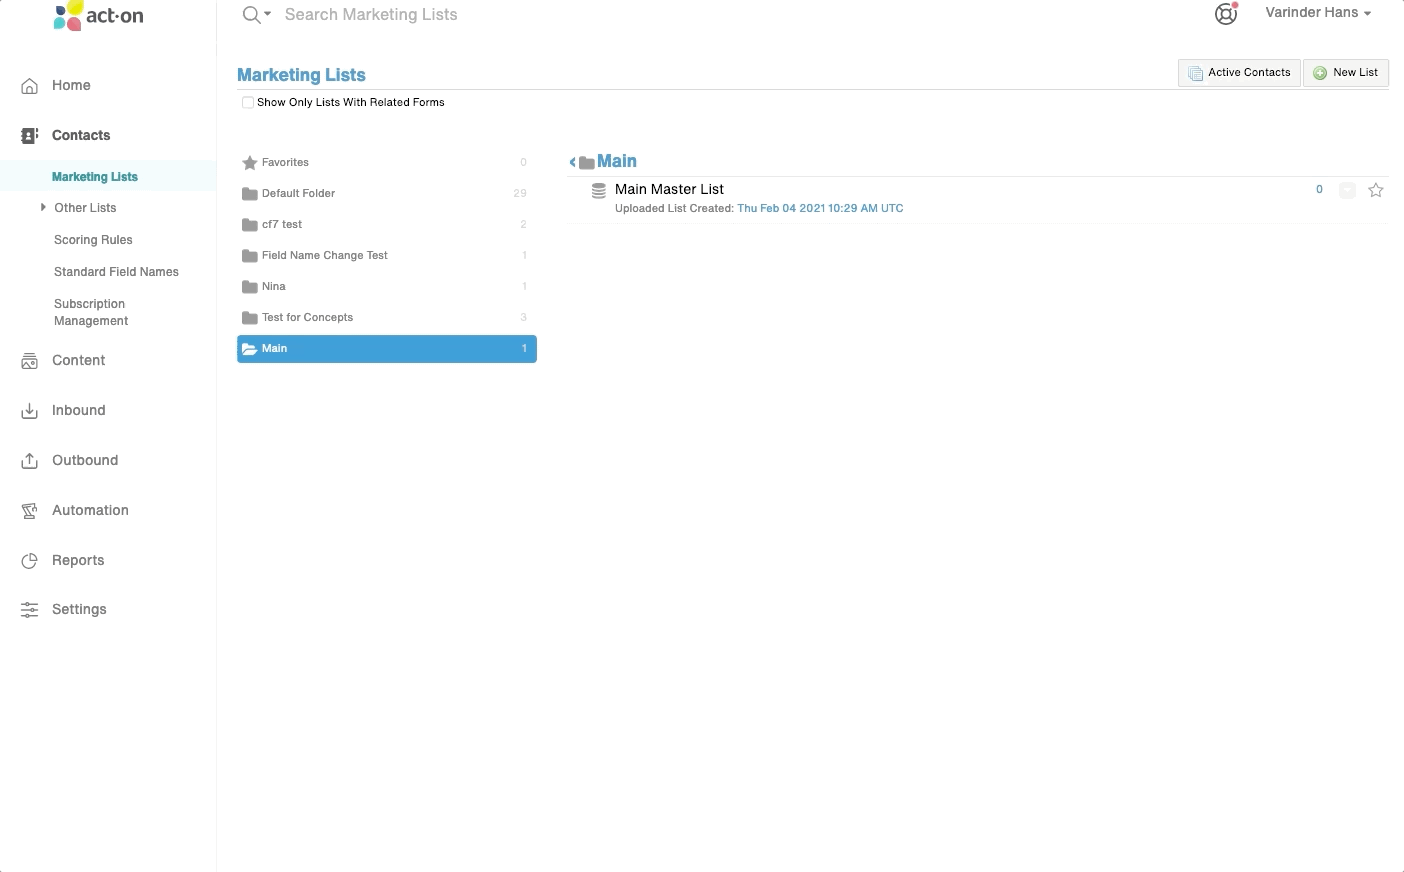
Task: Collapse the Main folder back chevron
Action: coord(572,162)
